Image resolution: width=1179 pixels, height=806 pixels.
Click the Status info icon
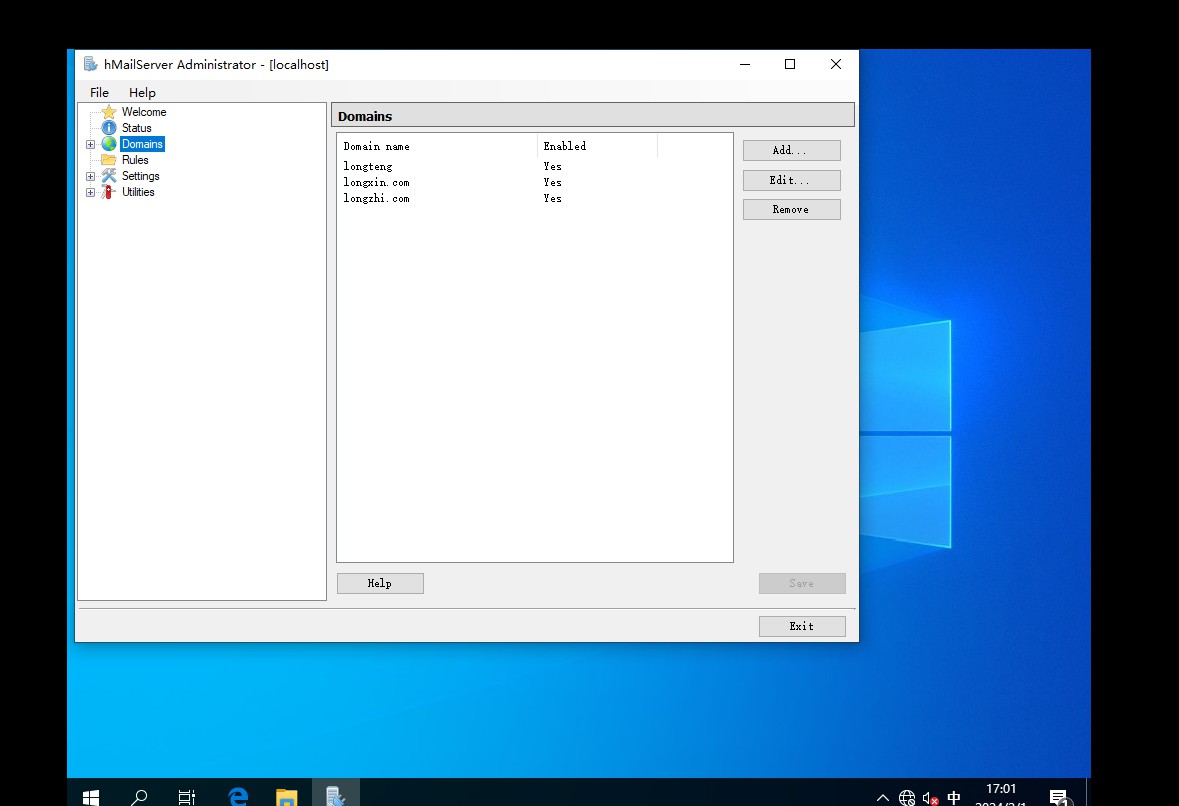(109, 128)
